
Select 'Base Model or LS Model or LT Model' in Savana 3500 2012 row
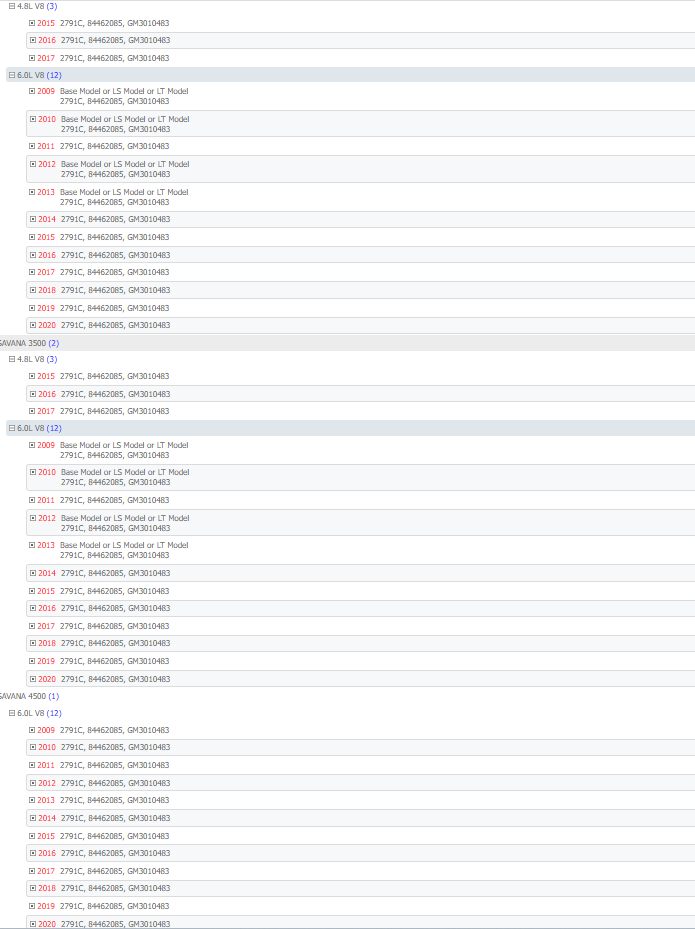click(x=125, y=518)
